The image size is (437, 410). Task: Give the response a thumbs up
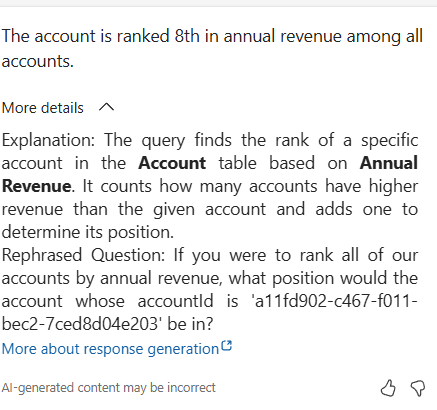pyautogui.click(x=388, y=388)
